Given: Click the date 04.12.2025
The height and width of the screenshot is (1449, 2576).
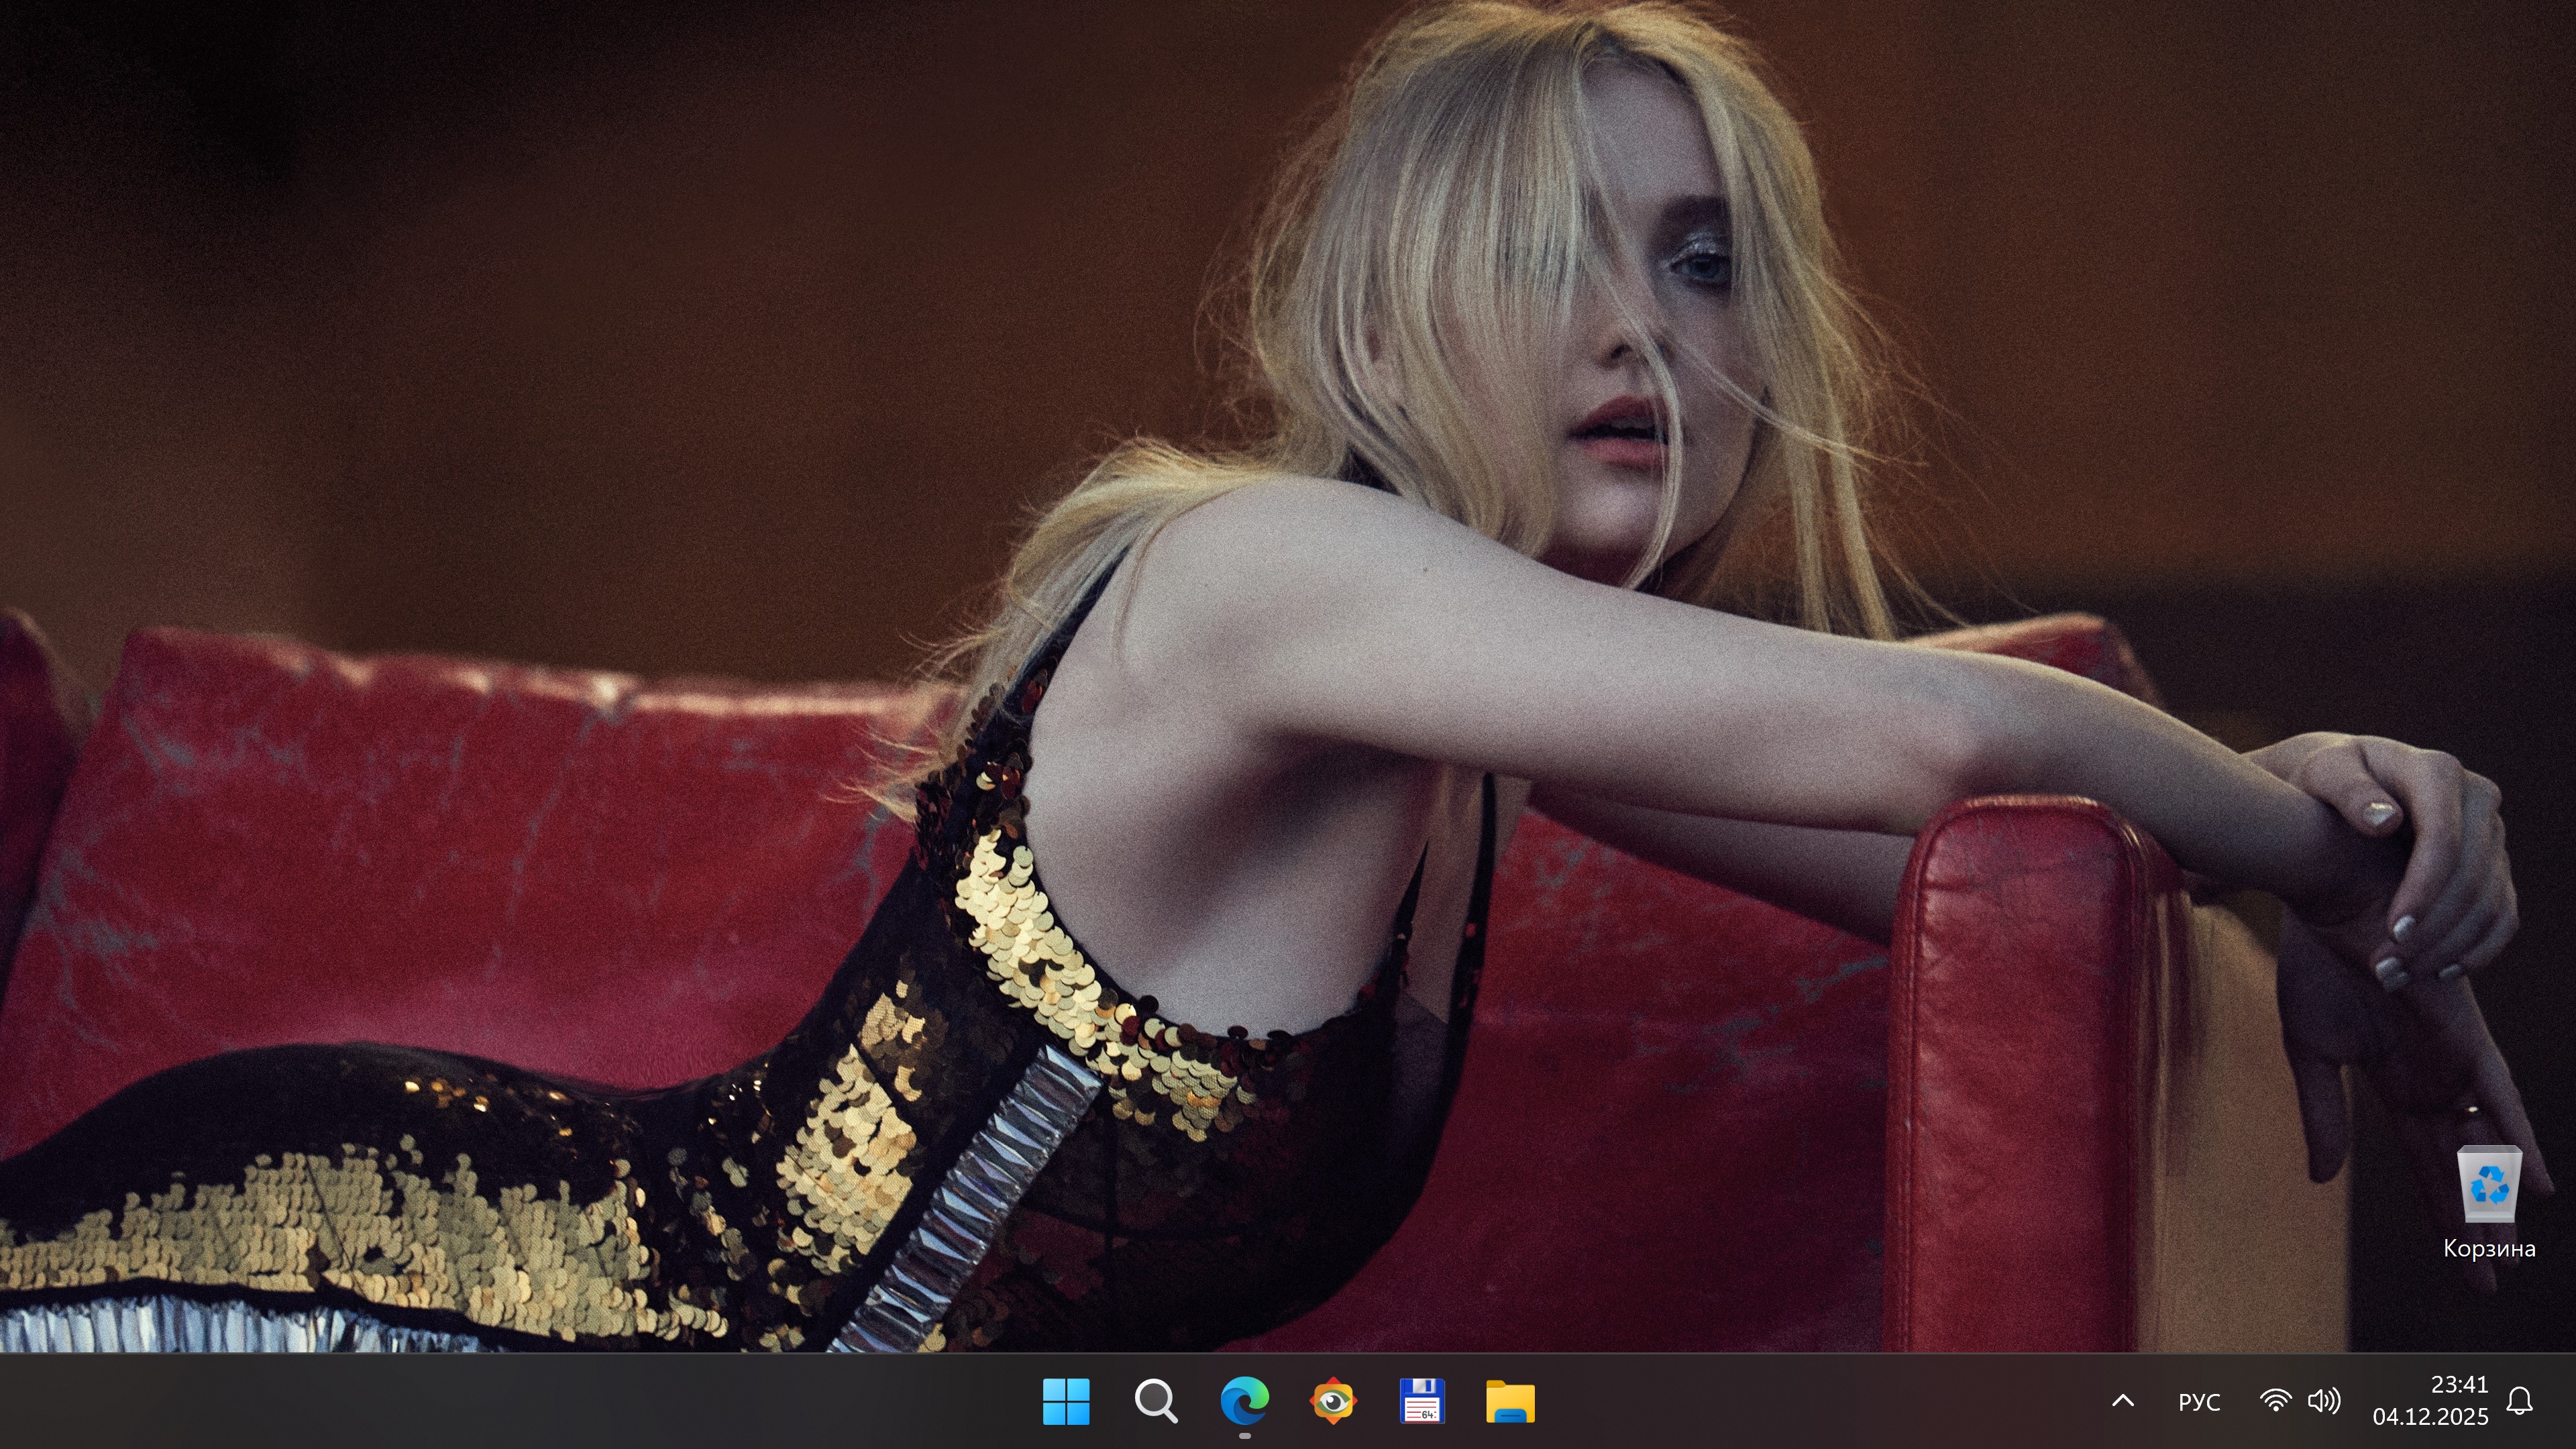Looking at the screenshot, I should [x=2430, y=1417].
